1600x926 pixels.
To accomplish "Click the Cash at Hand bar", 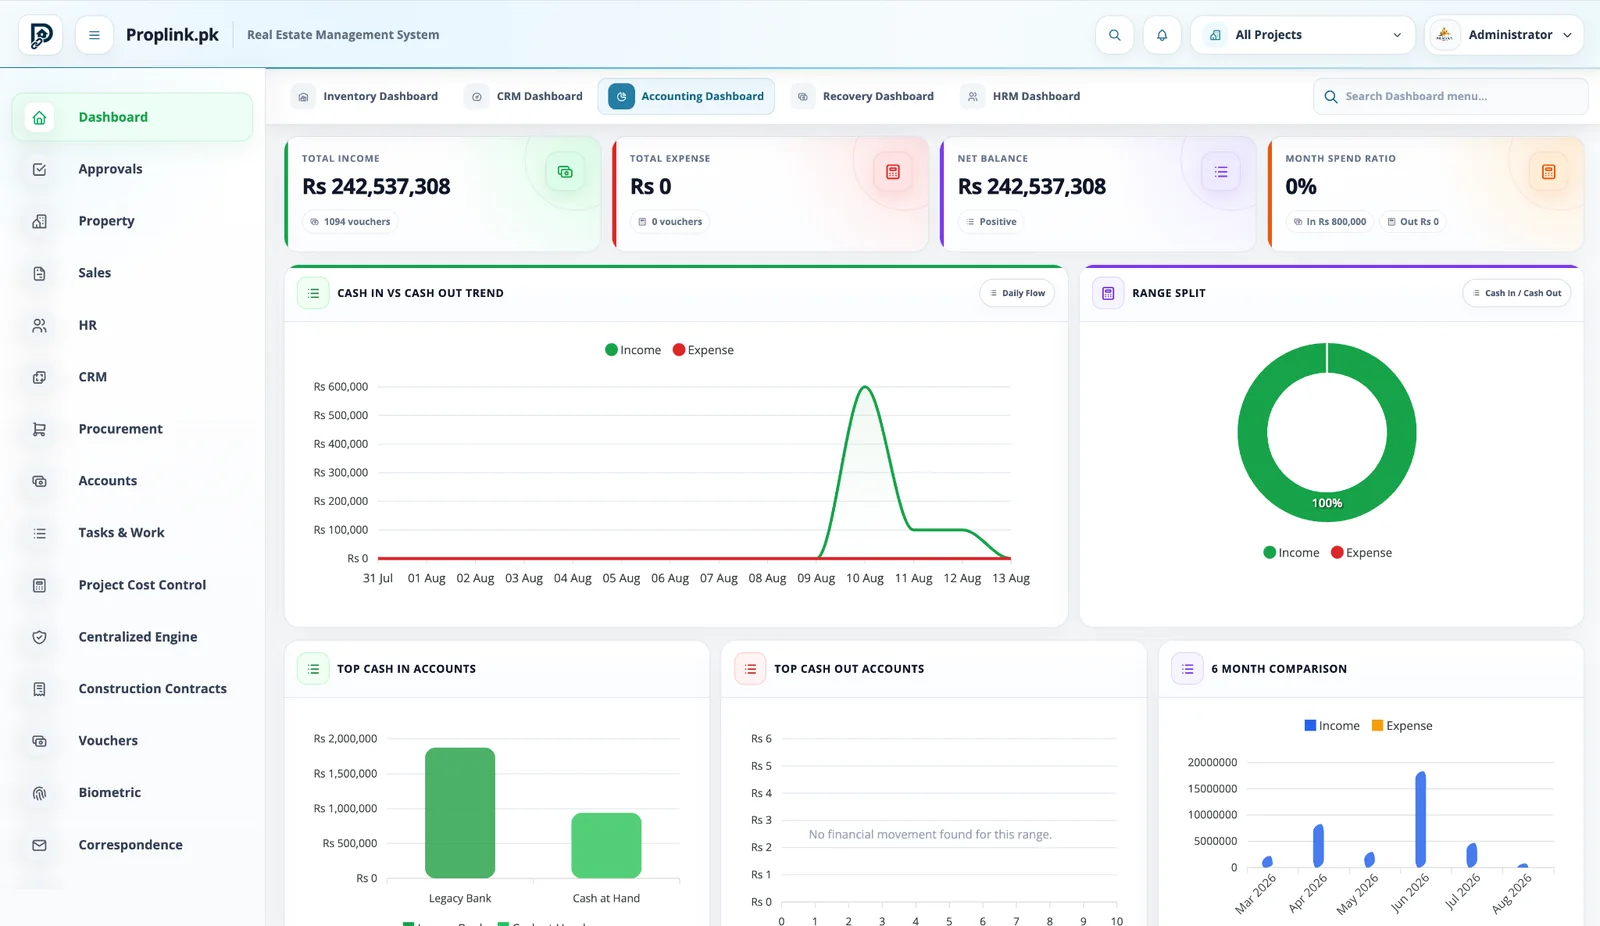I will point(606,846).
